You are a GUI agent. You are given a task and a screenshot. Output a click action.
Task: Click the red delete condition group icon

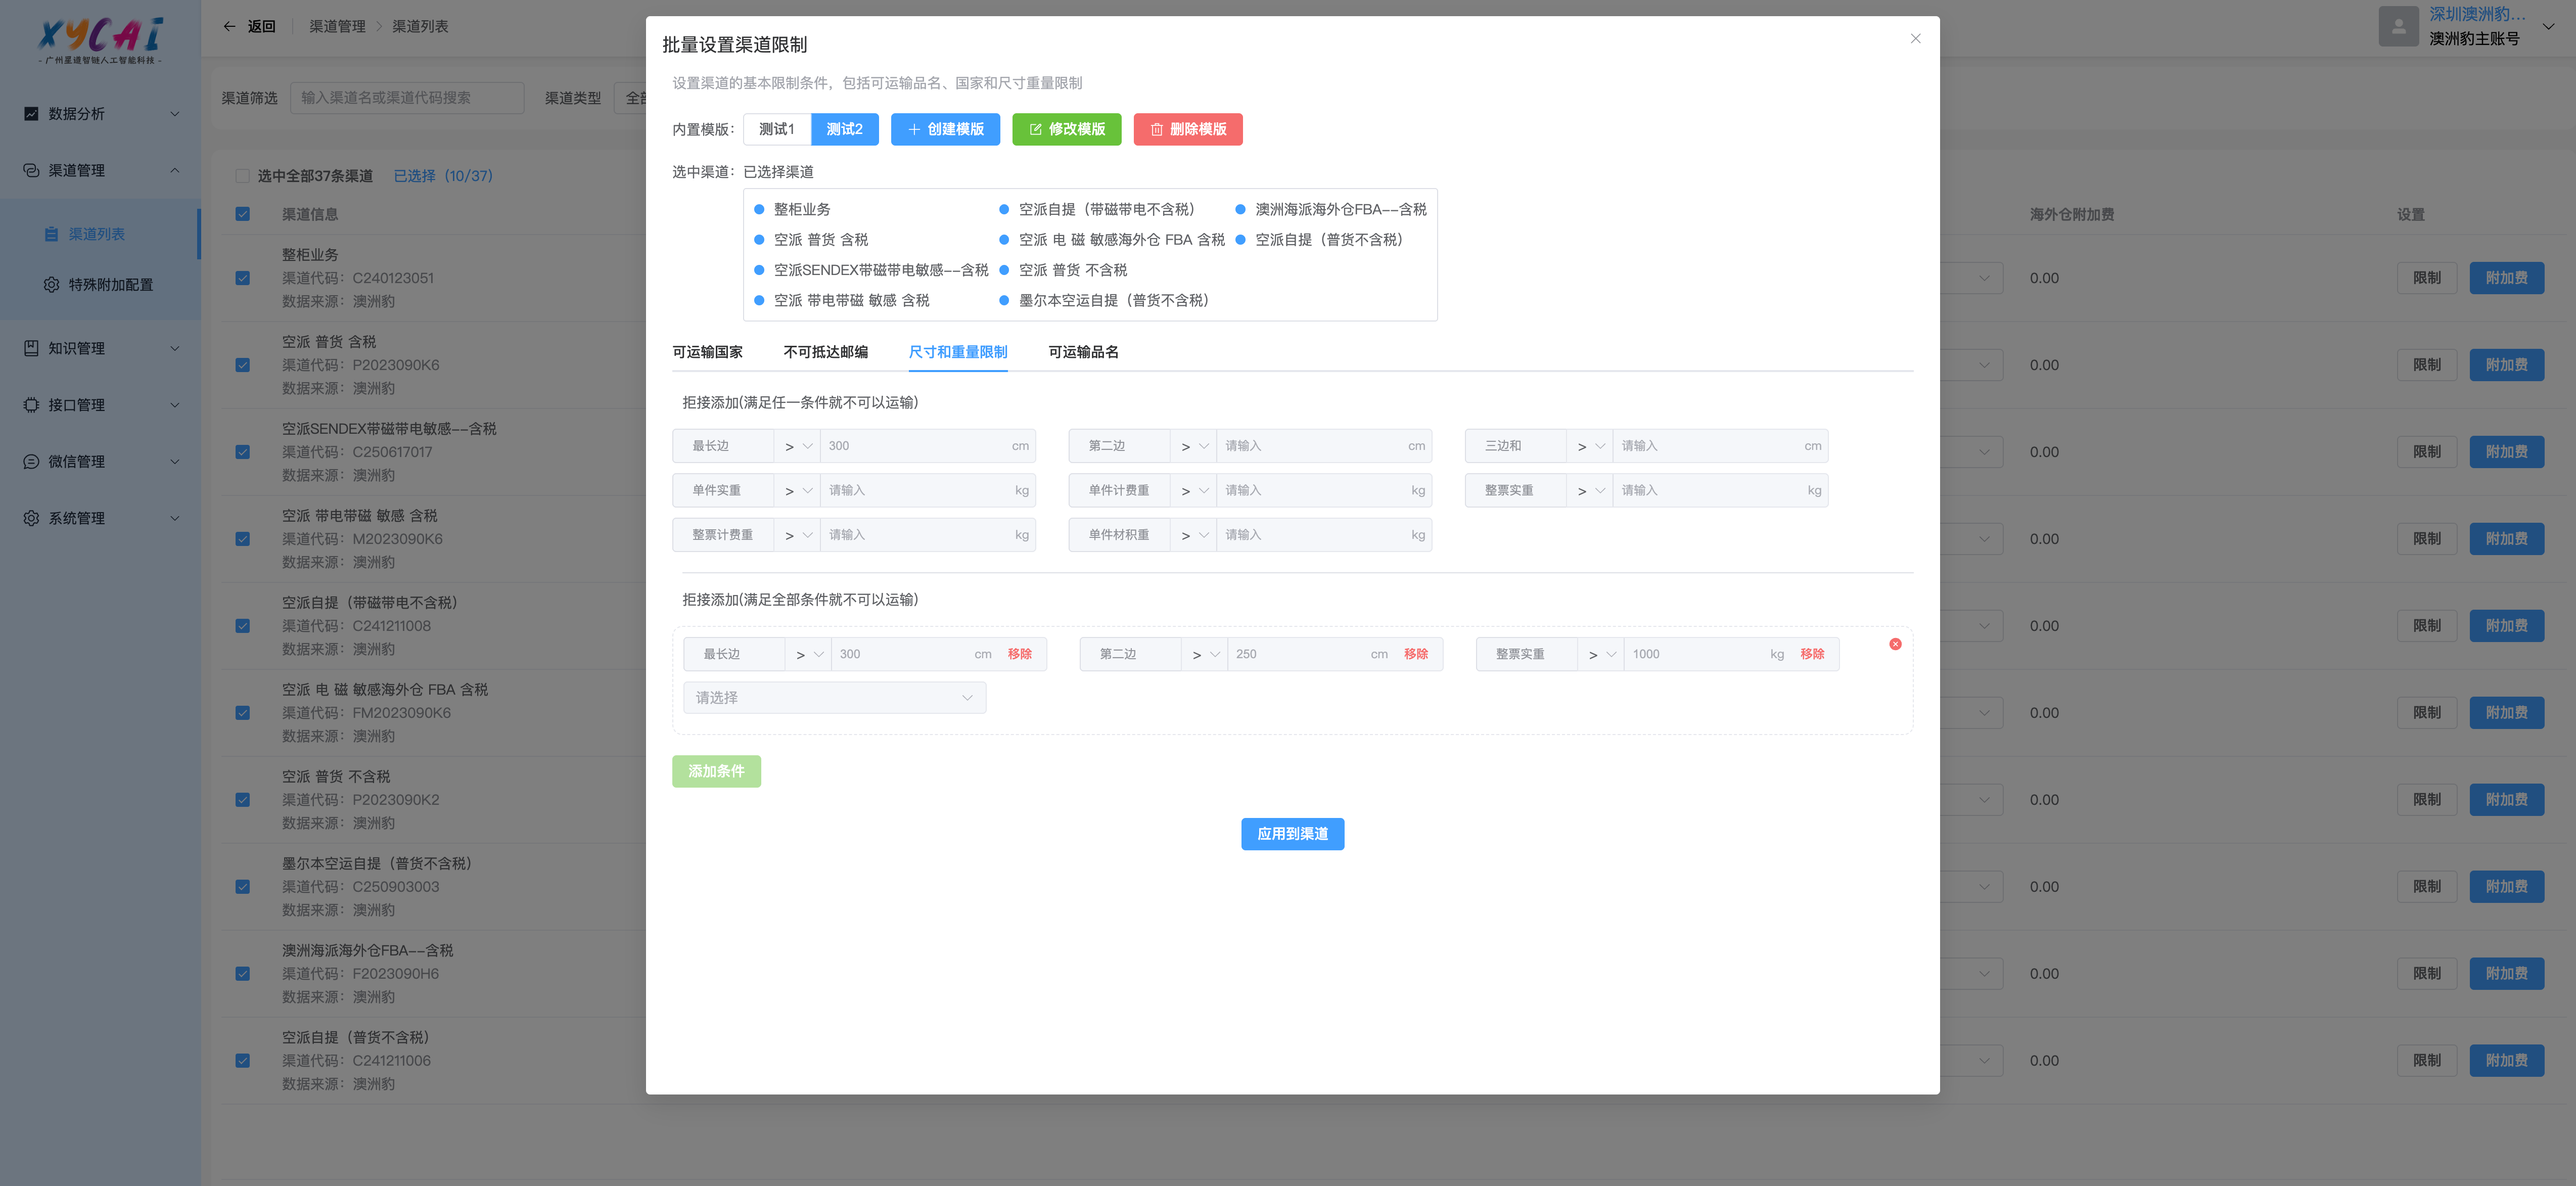pyautogui.click(x=1894, y=644)
